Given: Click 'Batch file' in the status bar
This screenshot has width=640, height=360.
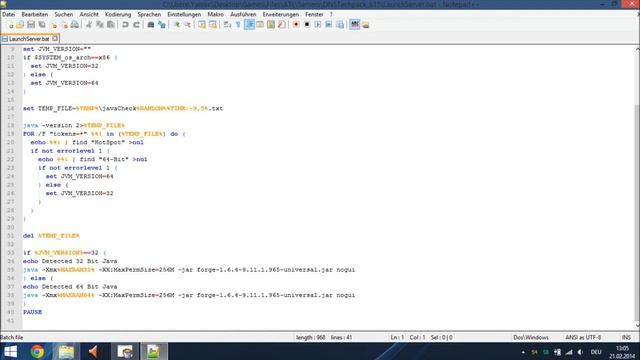Looking at the screenshot, I should click(x=12, y=338).
